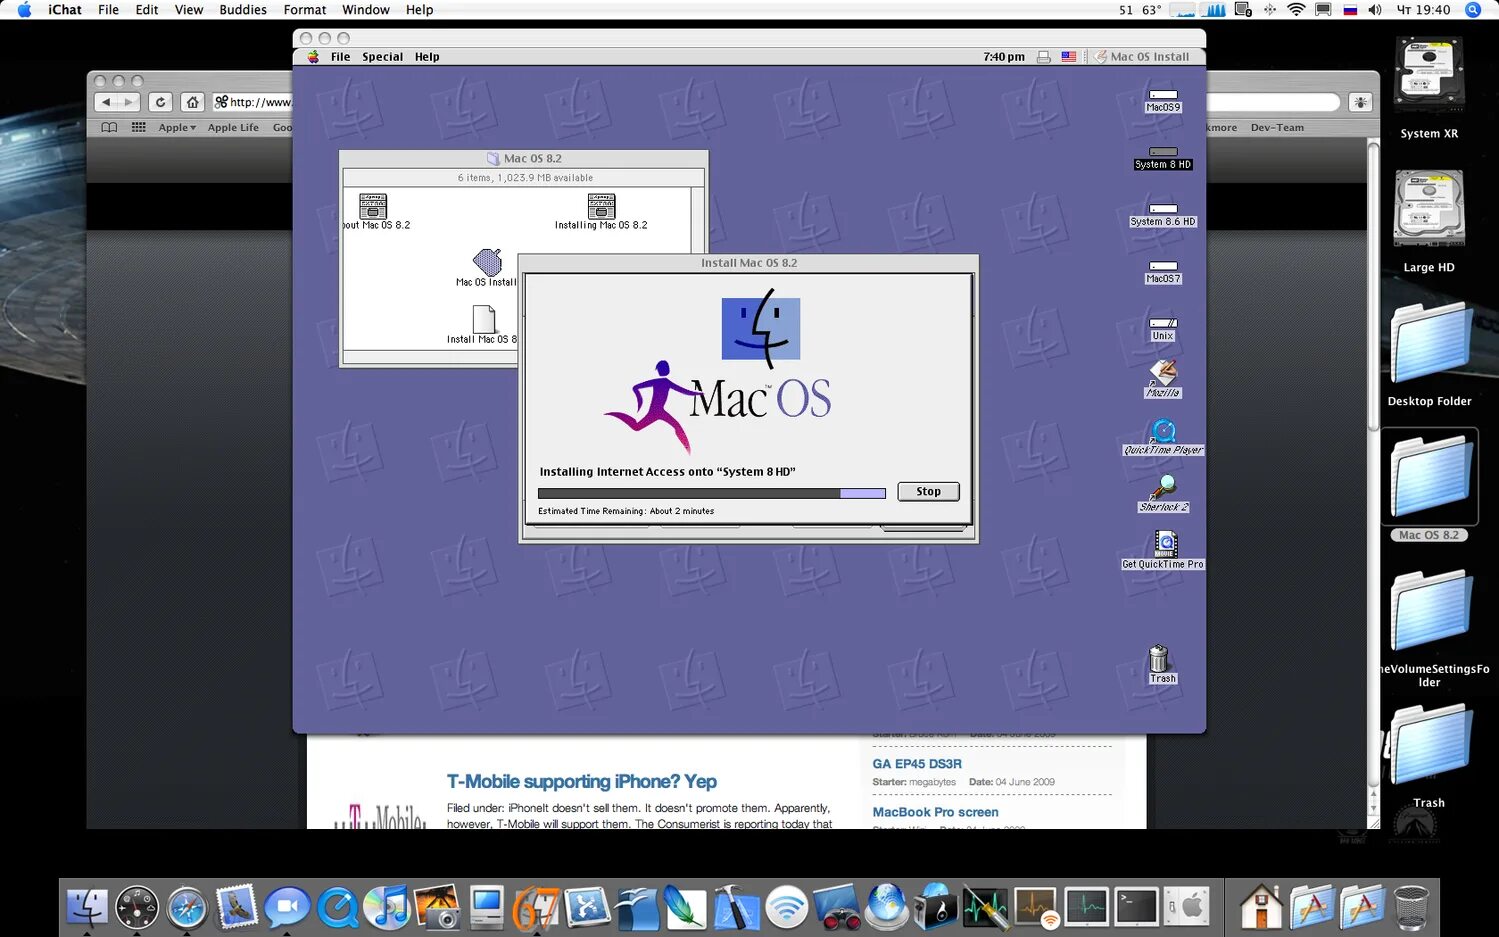Launch Dashboard from the Dock
The height and width of the screenshot is (937, 1499).
137,908
